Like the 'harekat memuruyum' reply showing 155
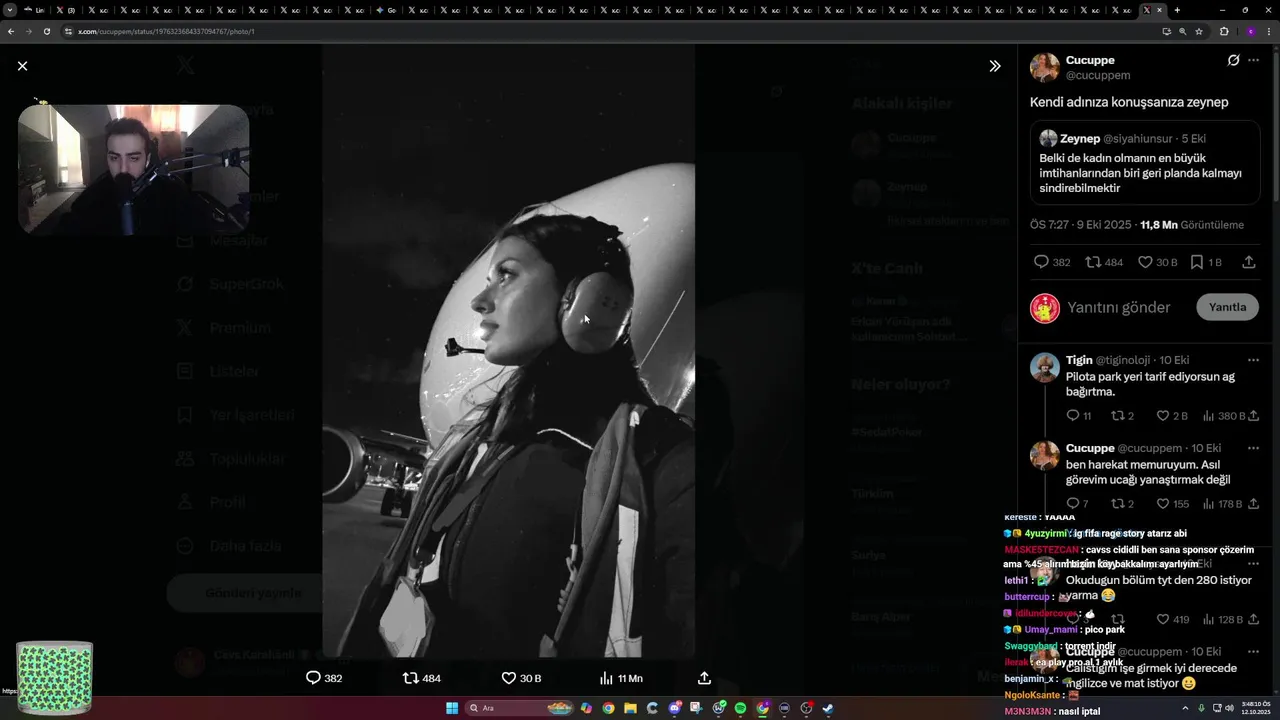 (x=1173, y=504)
